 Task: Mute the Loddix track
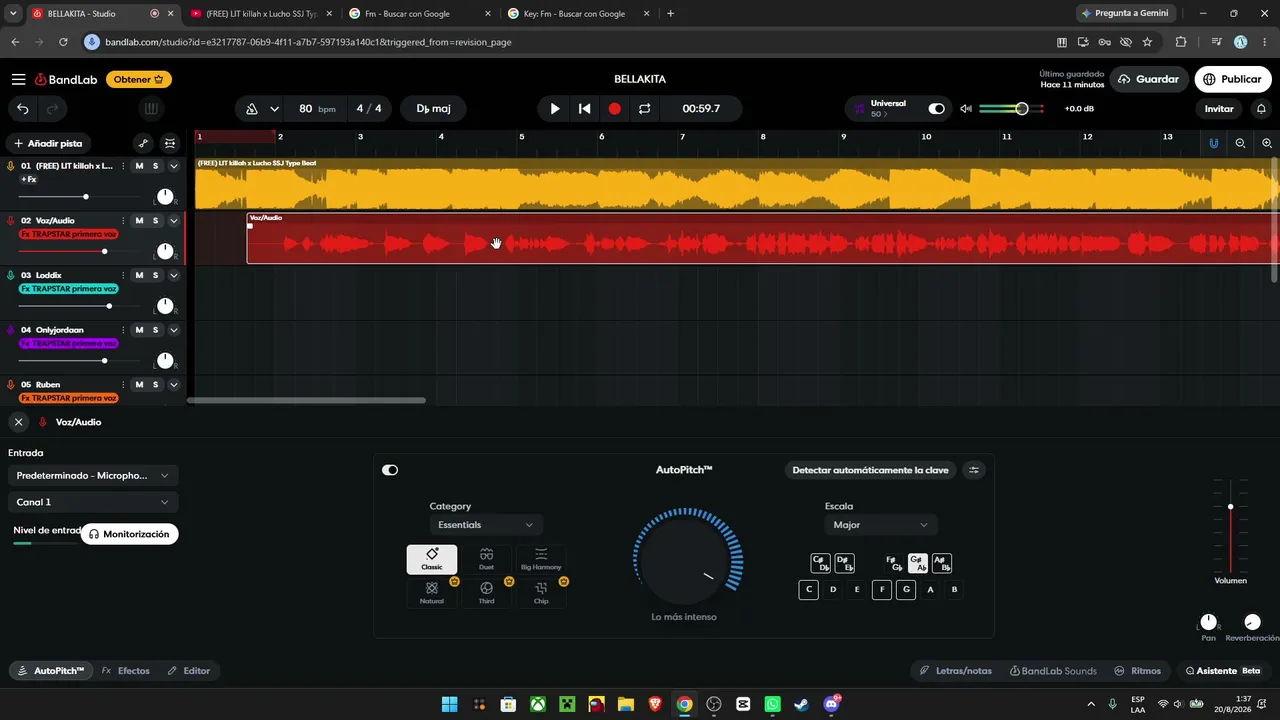(x=139, y=275)
